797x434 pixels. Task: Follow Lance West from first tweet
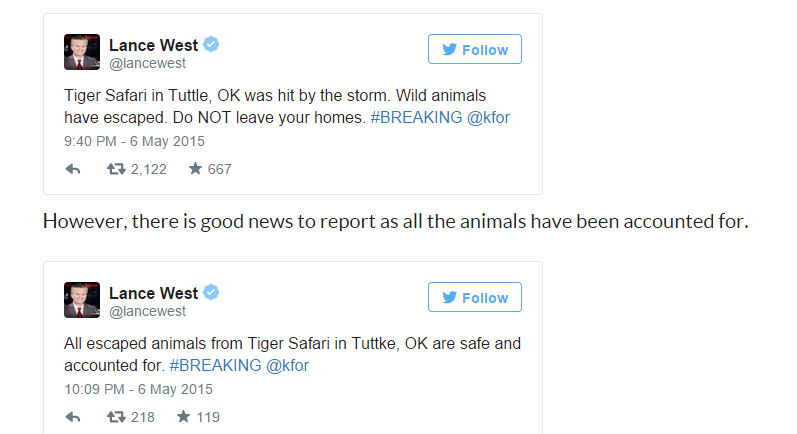(x=474, y=49)
